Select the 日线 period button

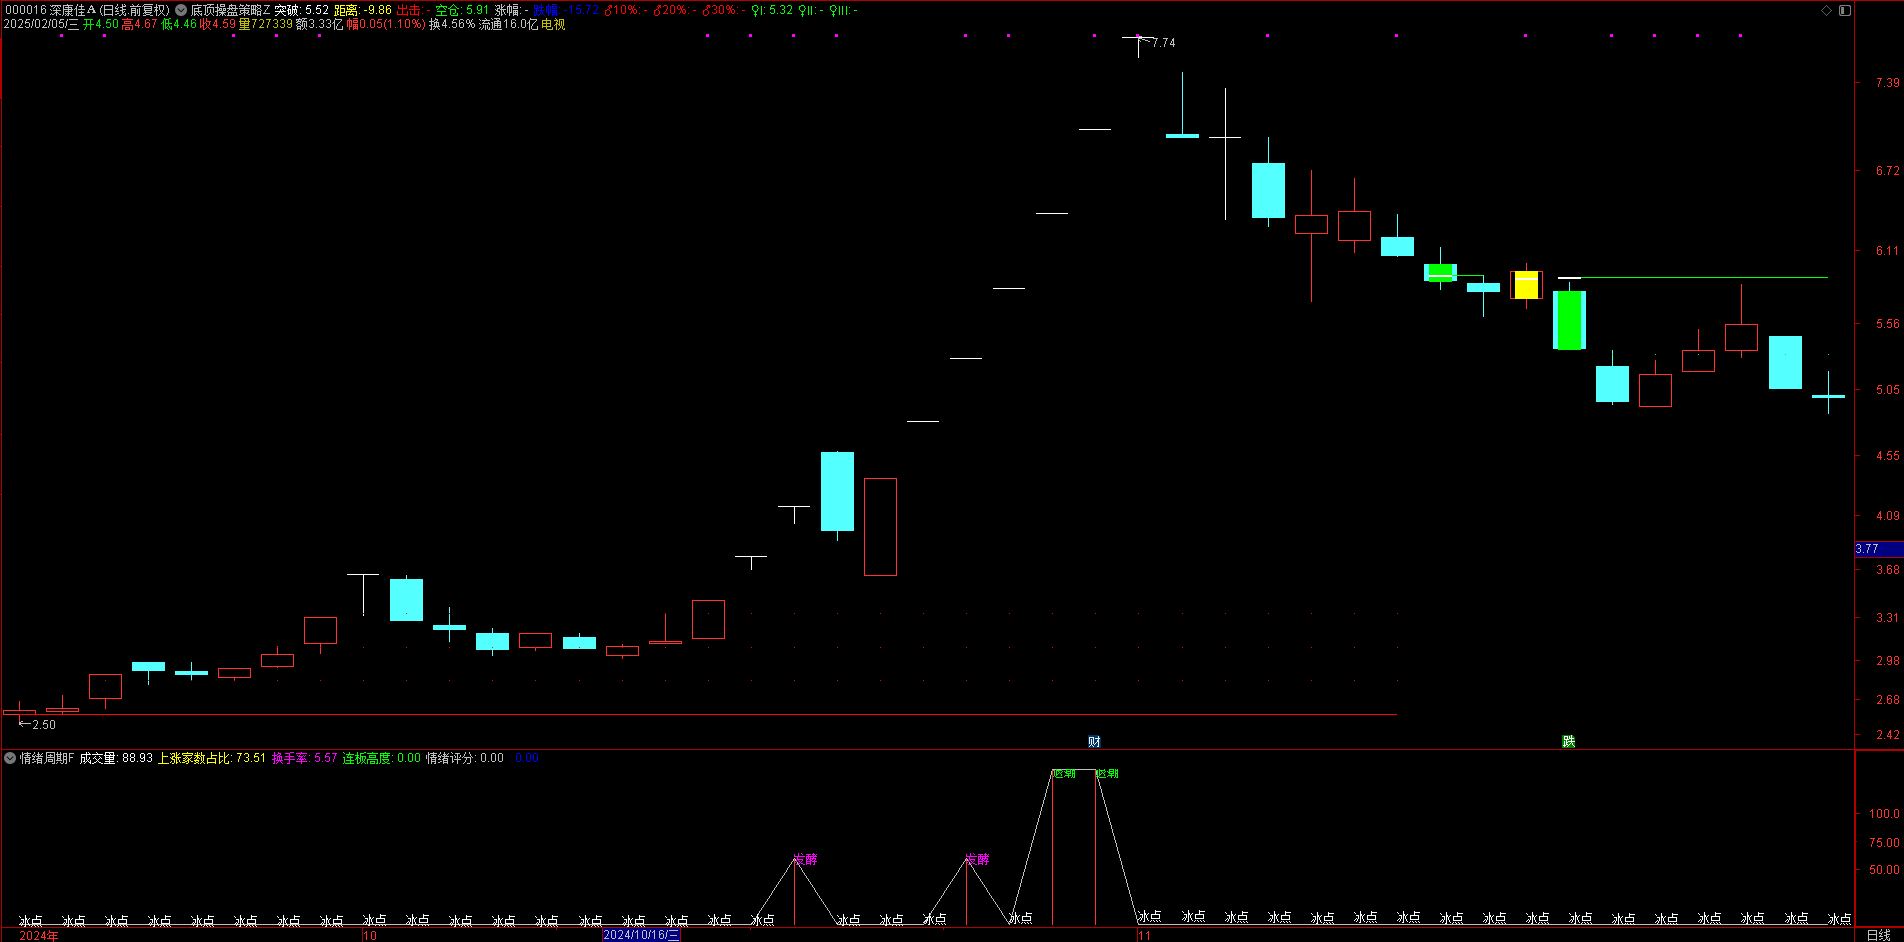point(1878,935)
